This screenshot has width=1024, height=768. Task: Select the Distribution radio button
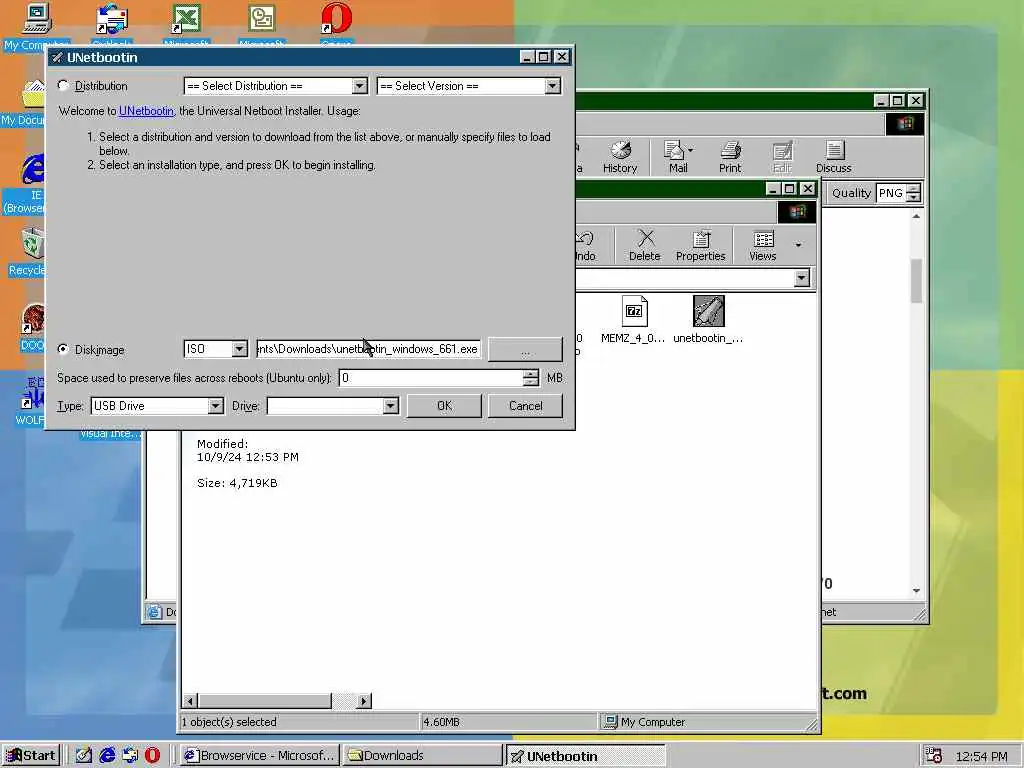coord(63,86)
